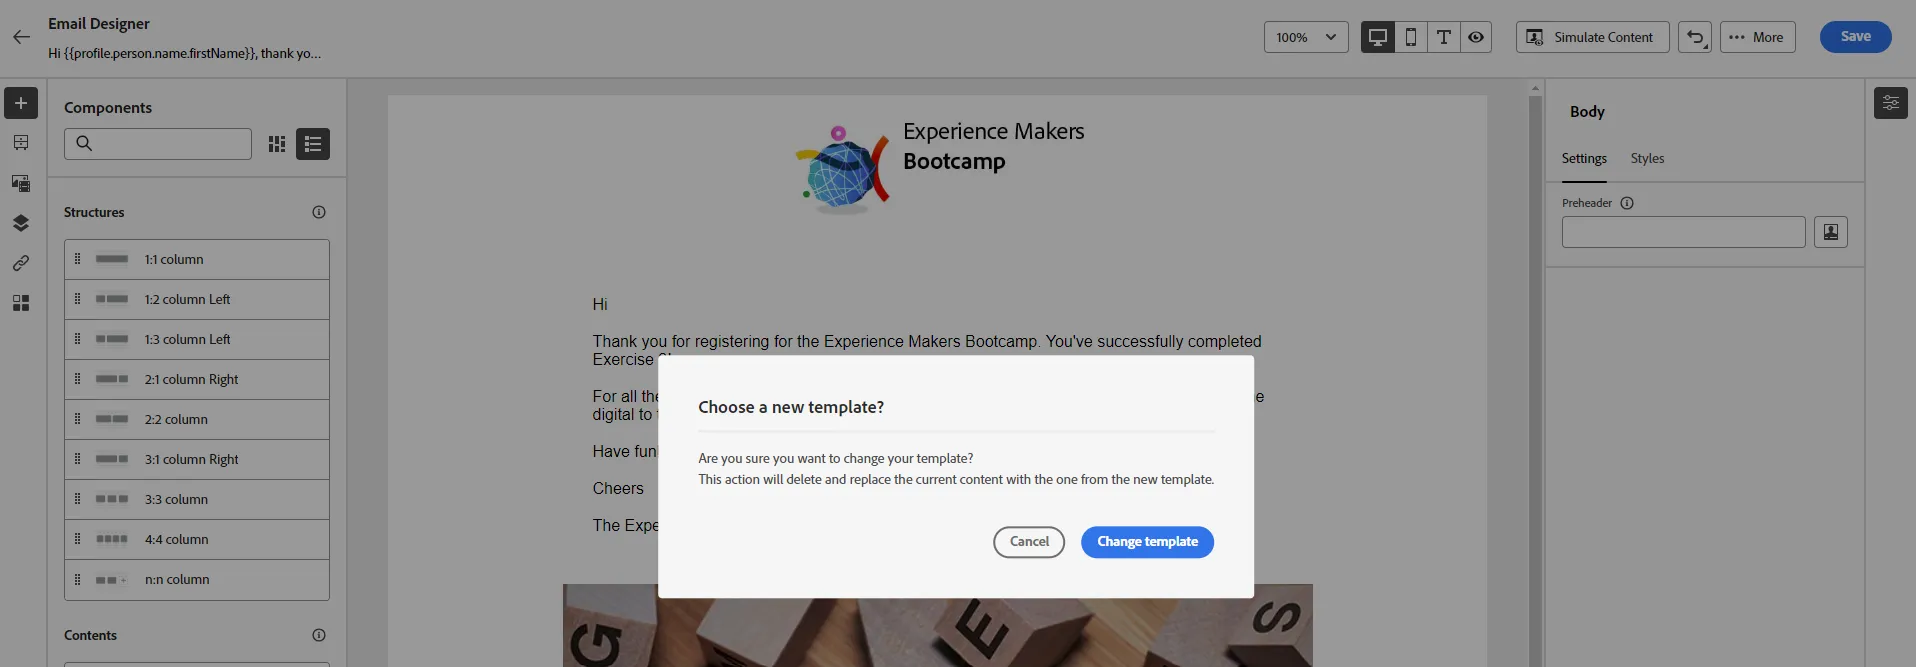Select the n:n column structure

(x=197, y=580)
